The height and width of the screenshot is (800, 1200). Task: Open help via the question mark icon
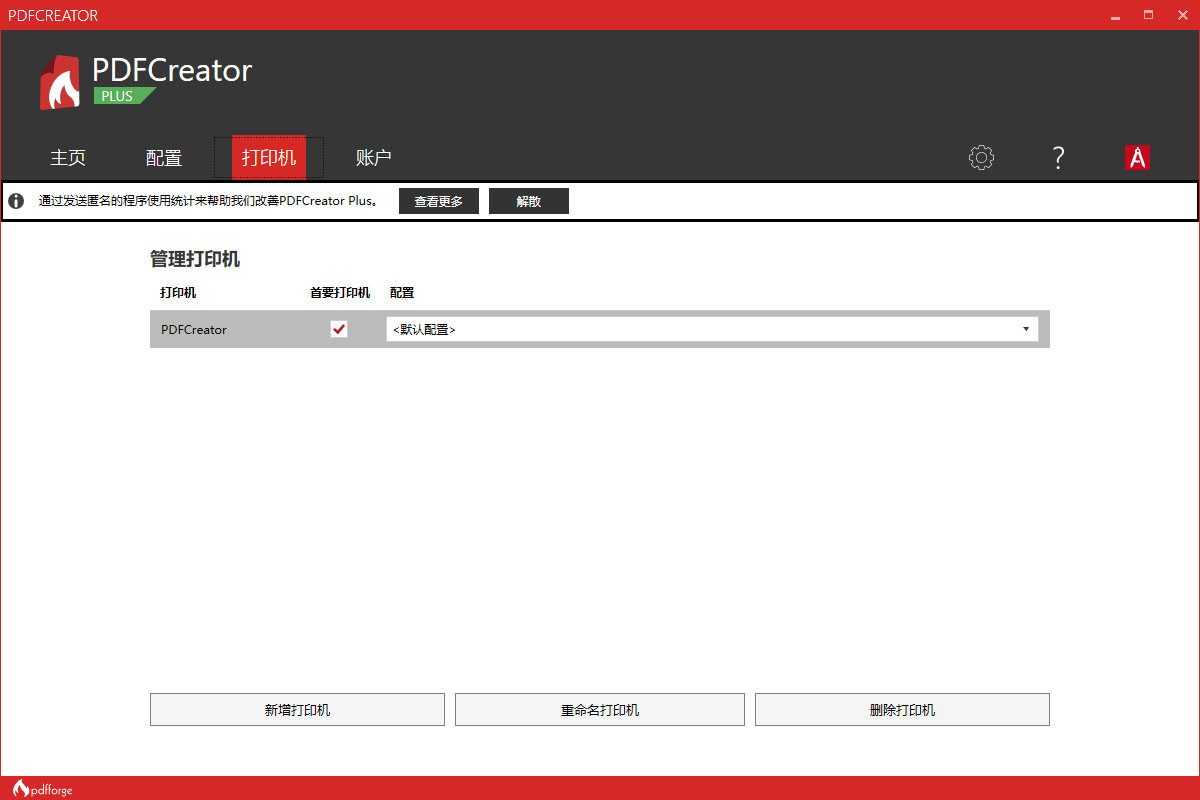[x=1059, y=158]
